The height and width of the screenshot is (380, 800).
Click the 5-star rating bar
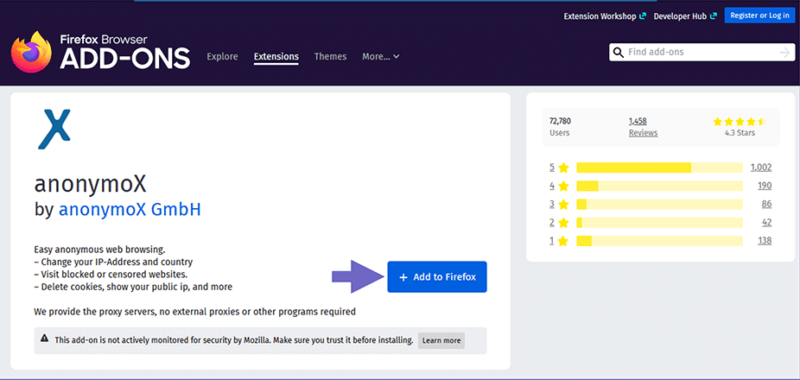[659, 167]
